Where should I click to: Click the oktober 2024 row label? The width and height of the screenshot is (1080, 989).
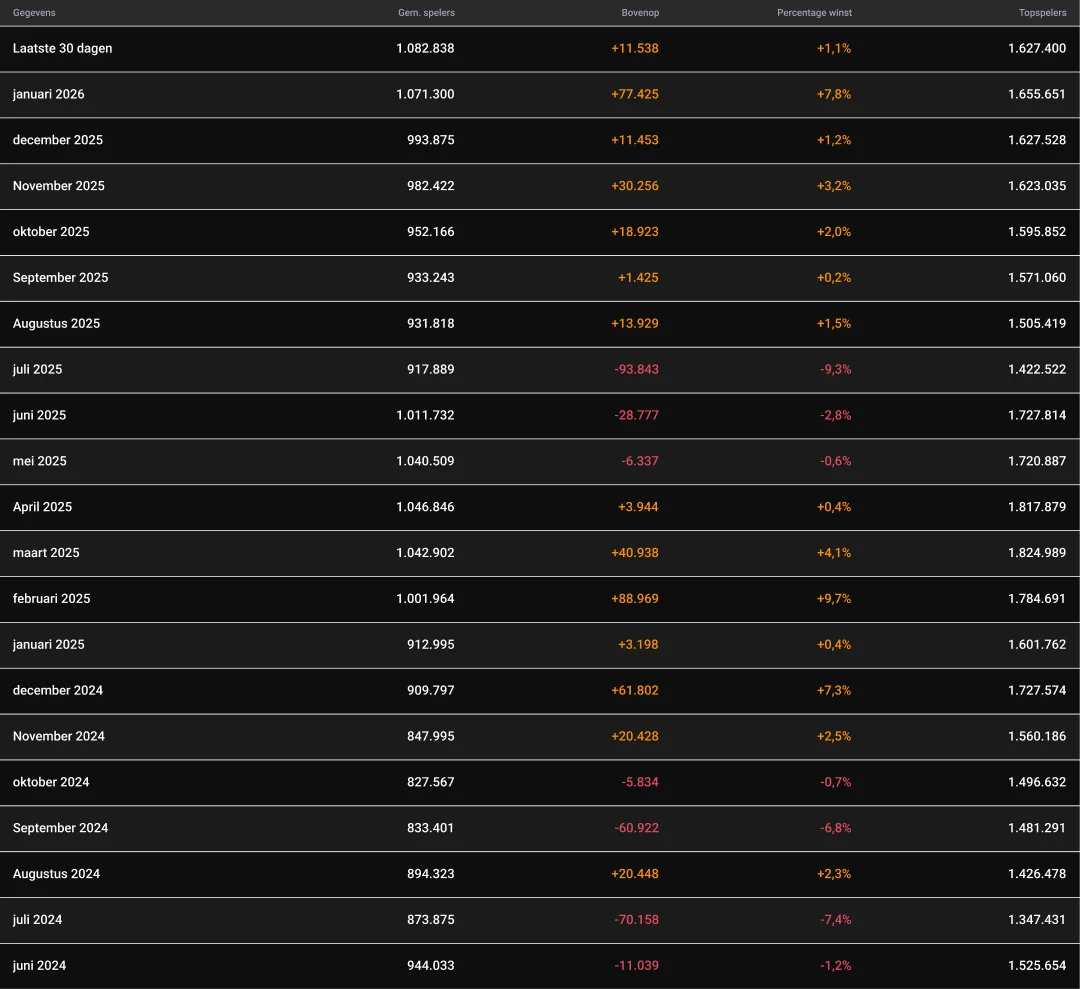51,782
